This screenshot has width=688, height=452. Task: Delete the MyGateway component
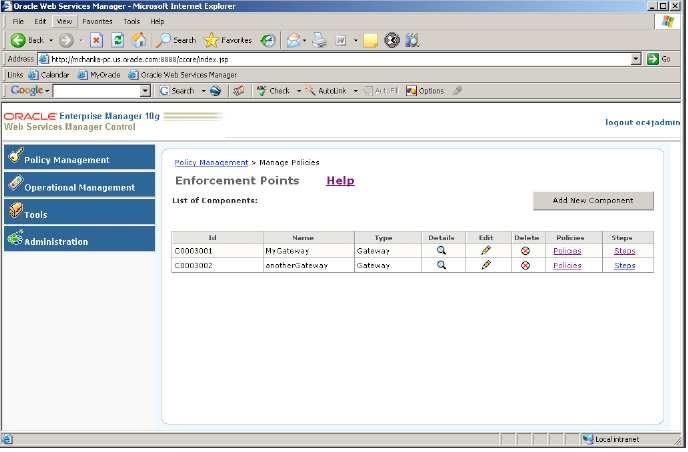coord(525,251)
